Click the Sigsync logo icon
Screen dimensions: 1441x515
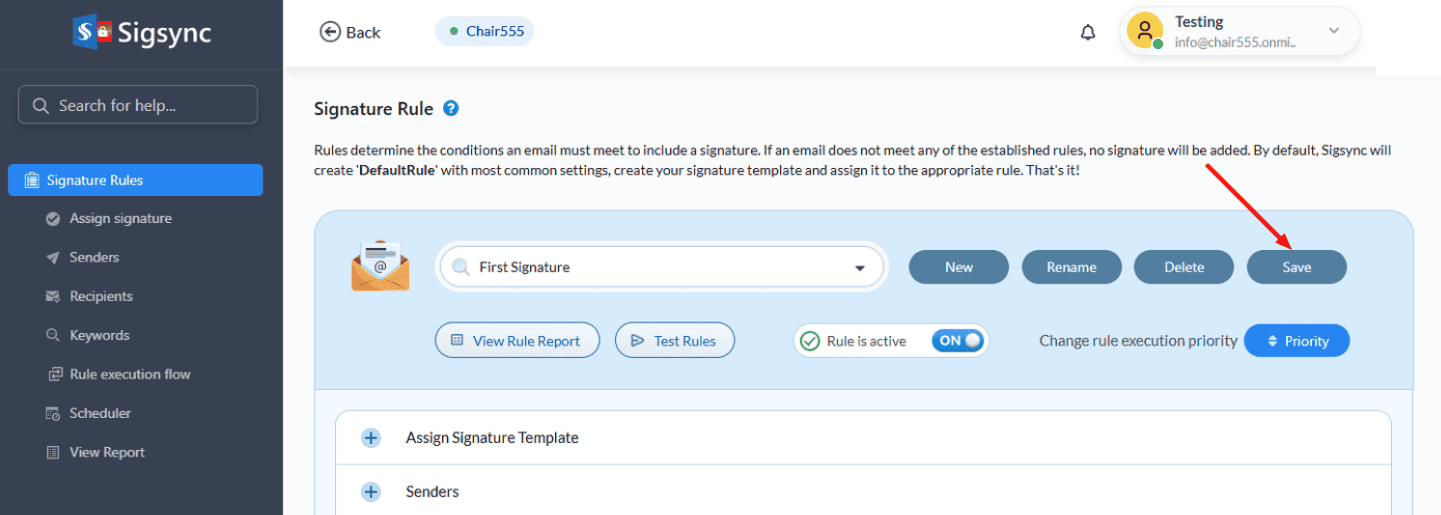coord(91,31)
